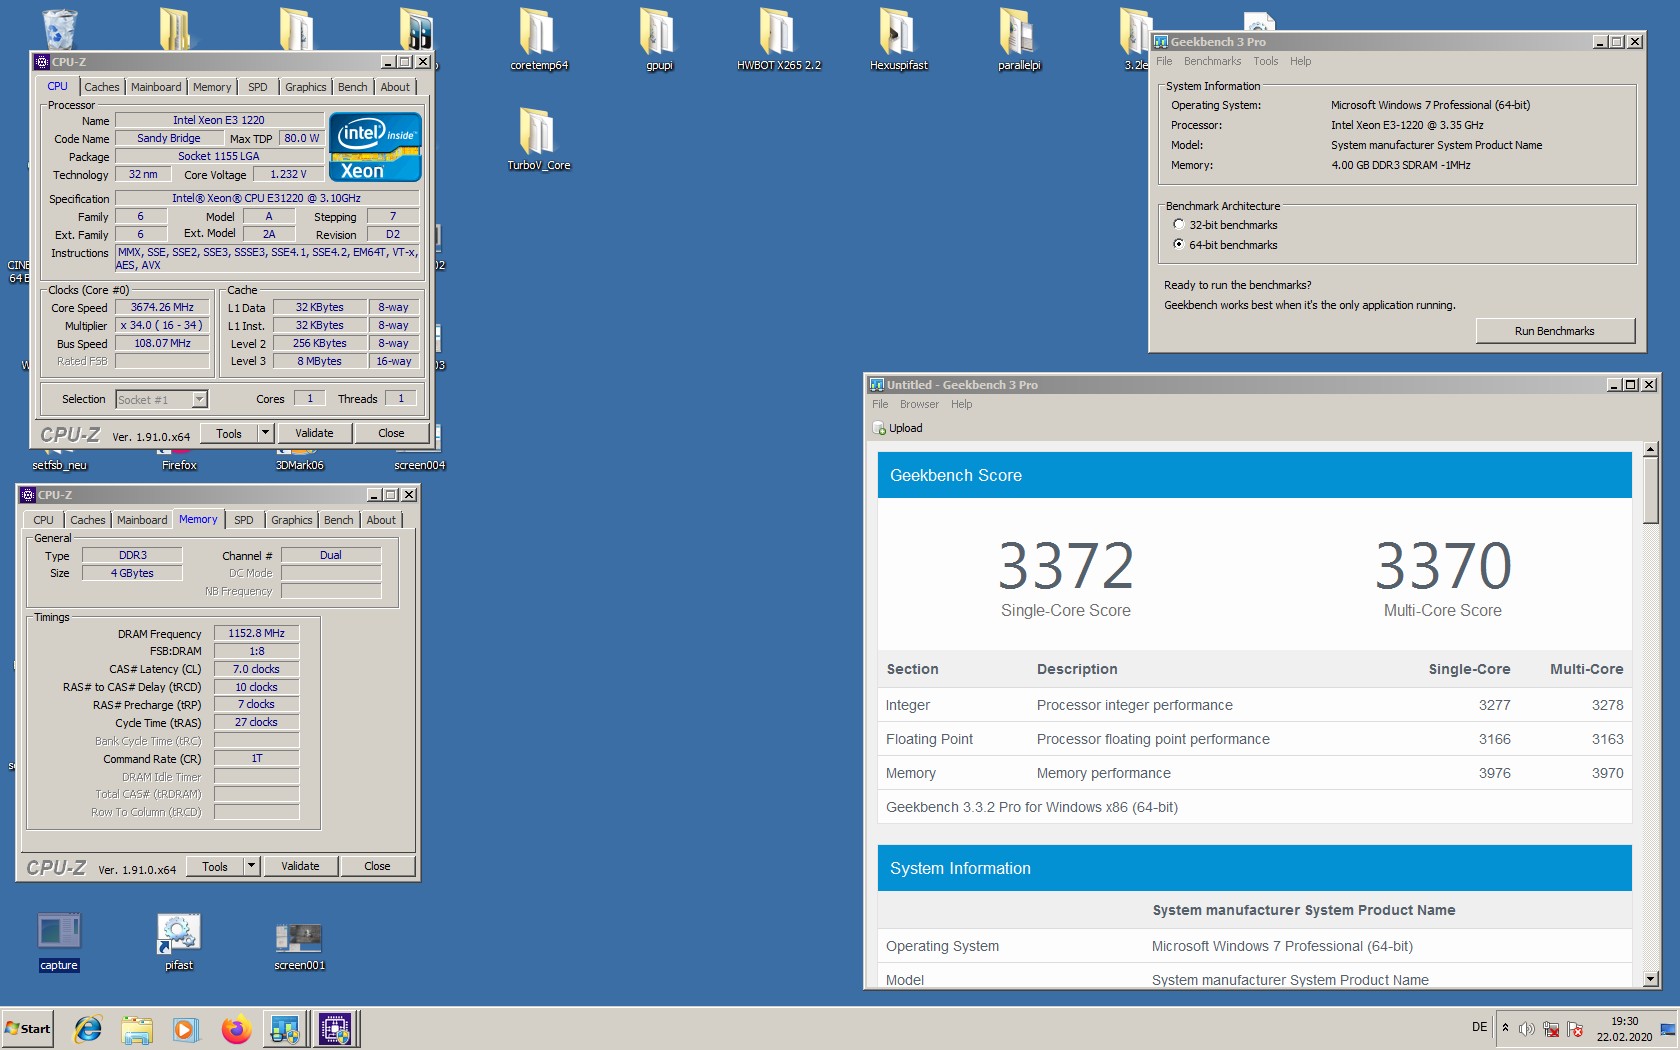Launch Internet Explorer from taskbar
1680x1050 pixels.
pos(88,1028)
